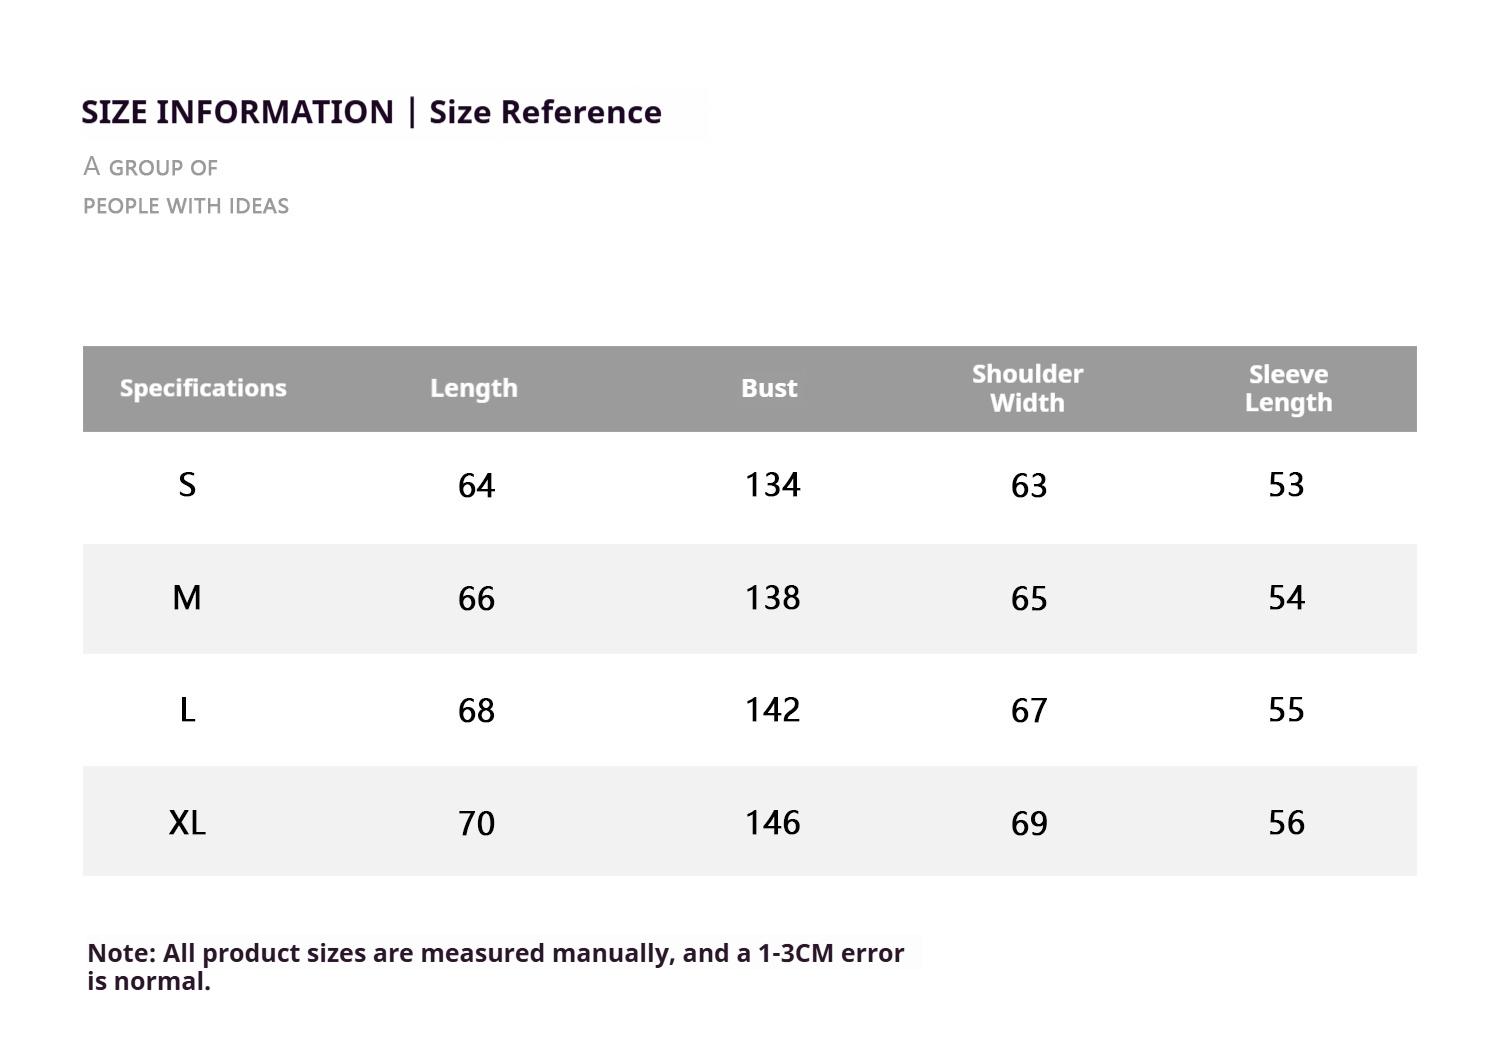This screenshot has width=1500, height=1060.
Task: Click the Shoulder Width column header
Action: 1027,388
